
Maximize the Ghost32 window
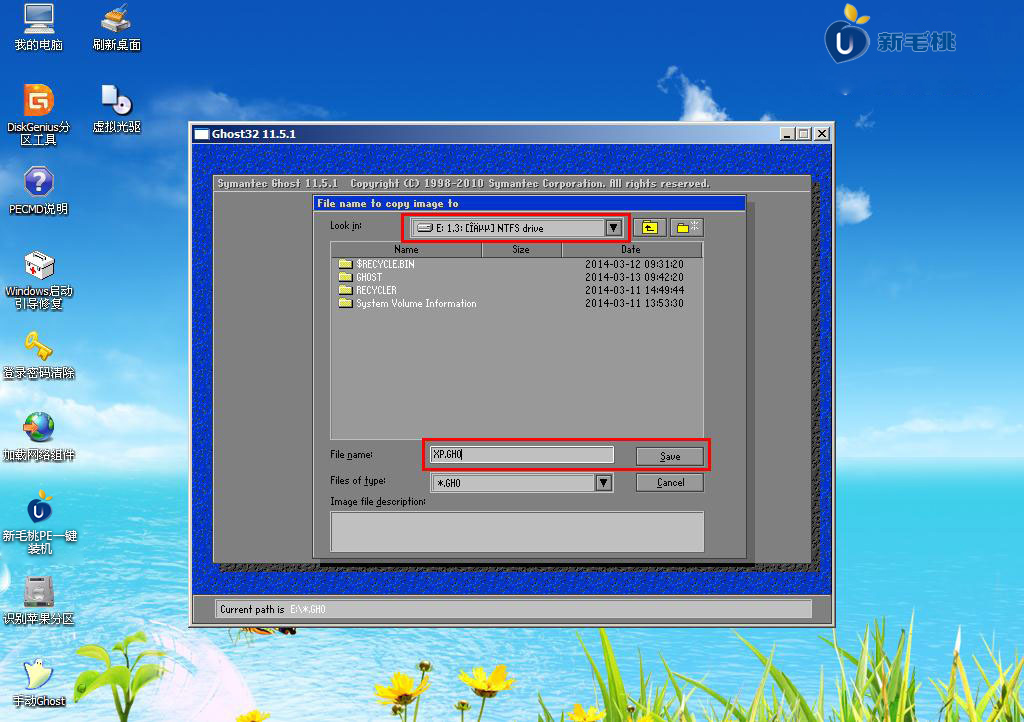tap(803, 134)
